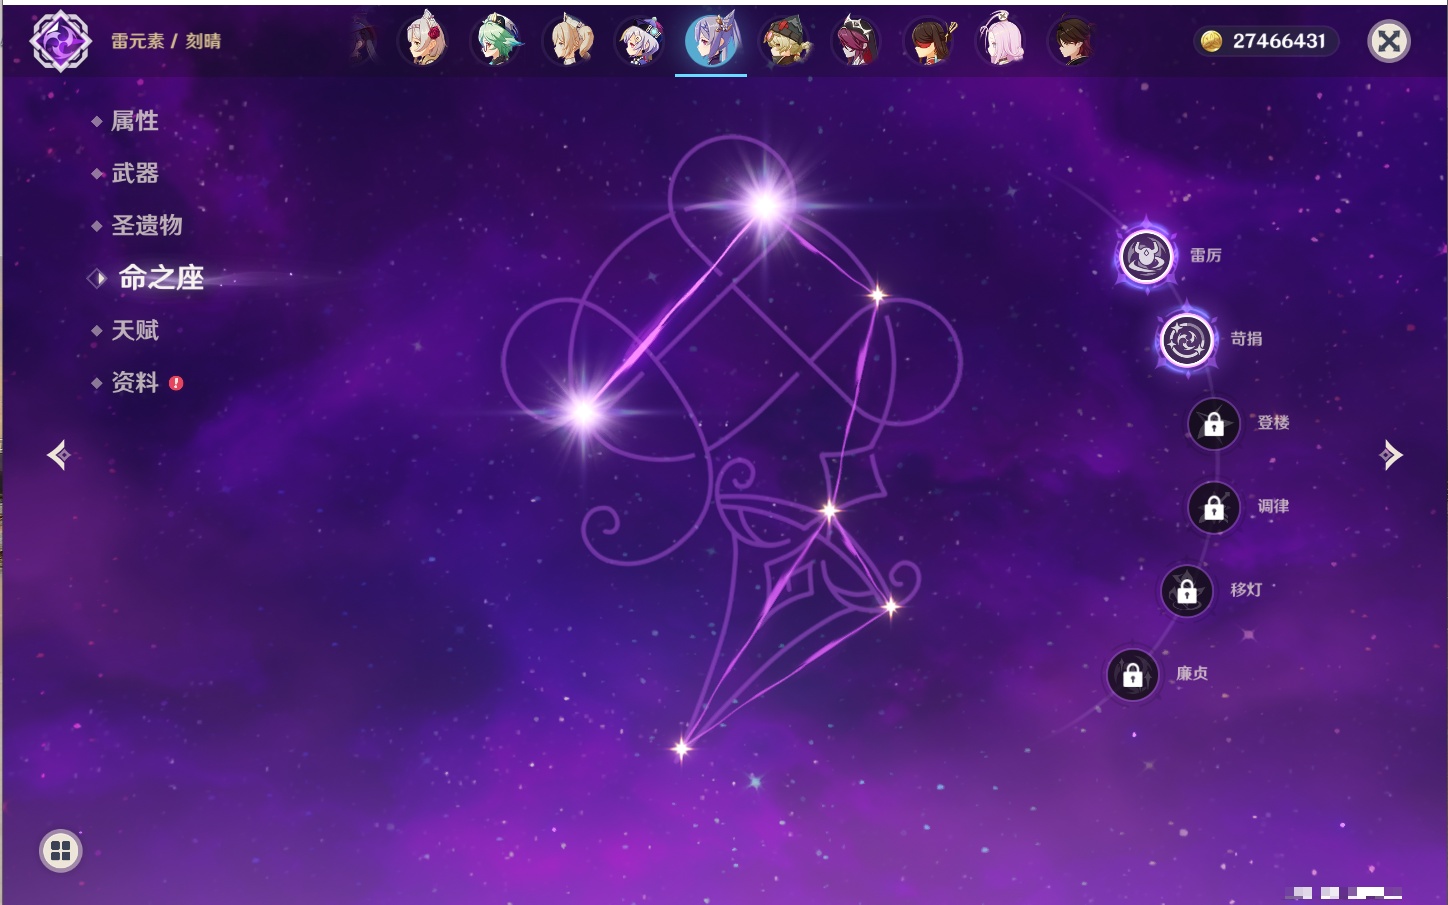Switch to the pale pink-haired character avatar
Viewport: 1448px width, 905px height.
[1001, 41]
